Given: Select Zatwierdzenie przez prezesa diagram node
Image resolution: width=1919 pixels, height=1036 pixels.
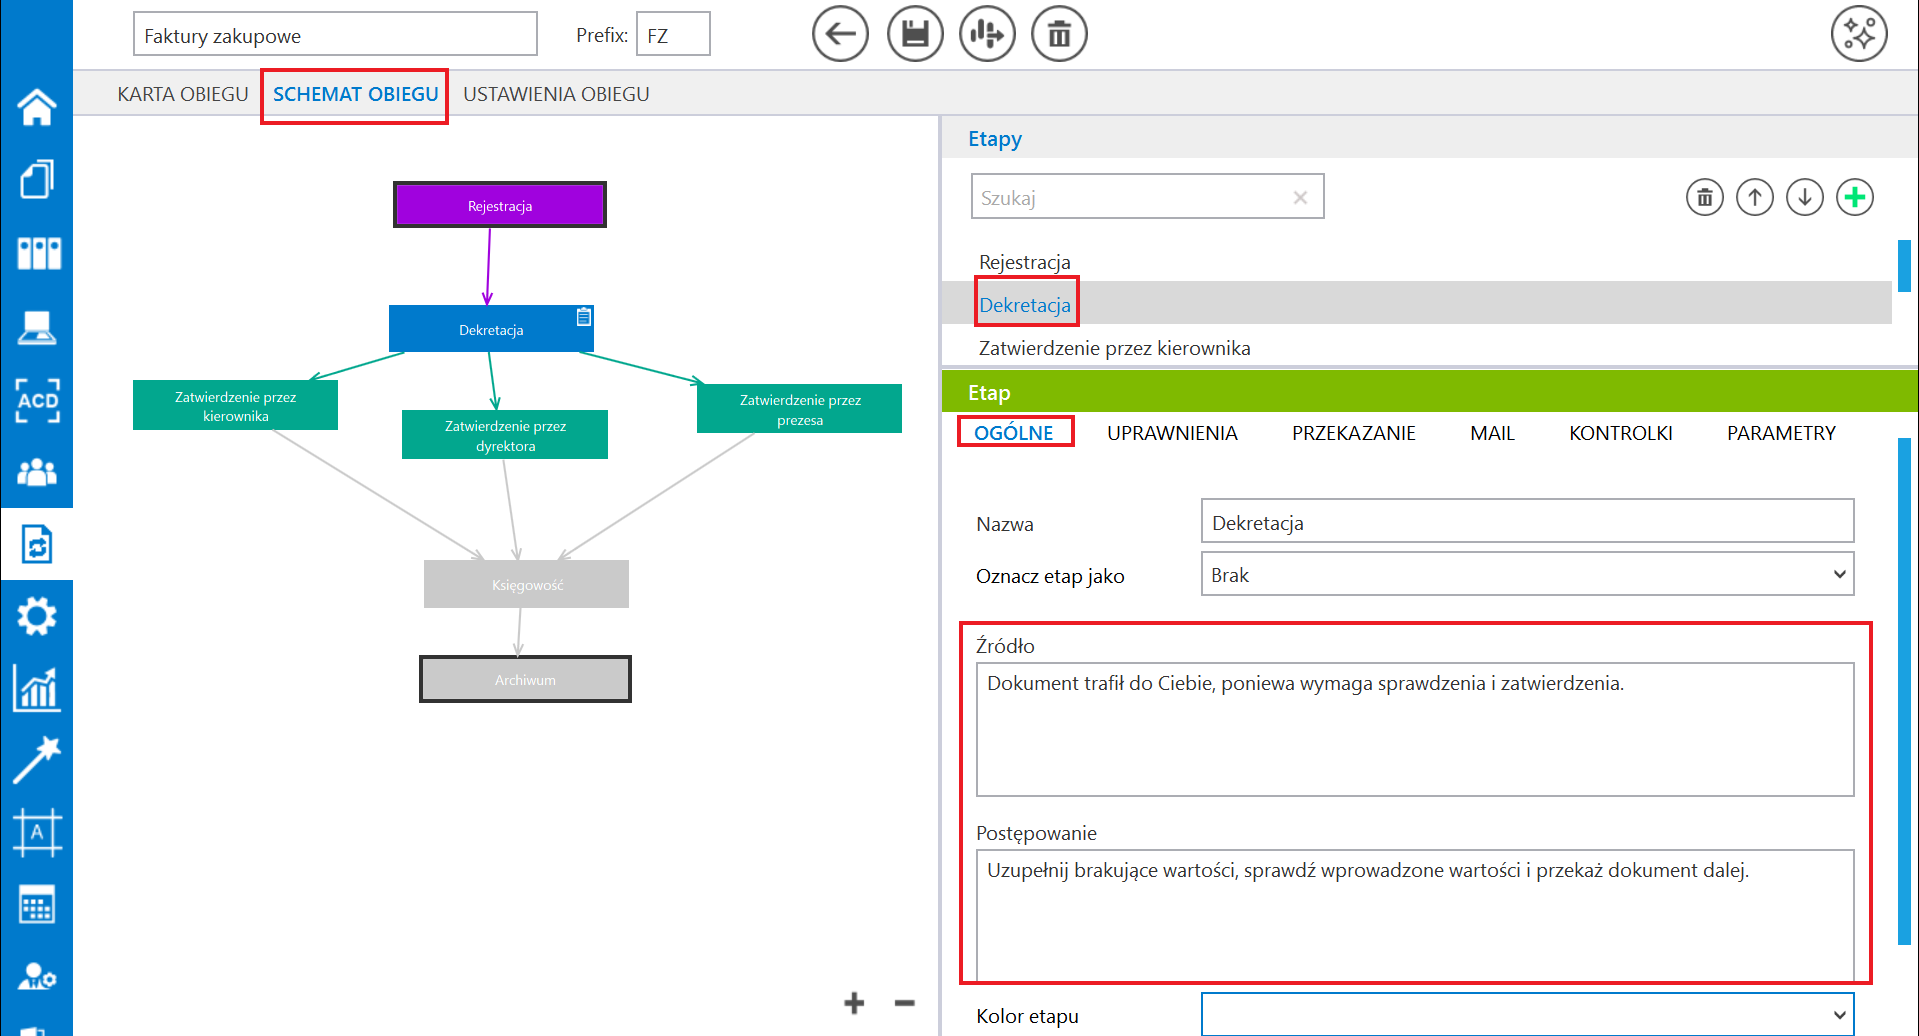Looking at the screenshot, I should [x=799, y=409].
